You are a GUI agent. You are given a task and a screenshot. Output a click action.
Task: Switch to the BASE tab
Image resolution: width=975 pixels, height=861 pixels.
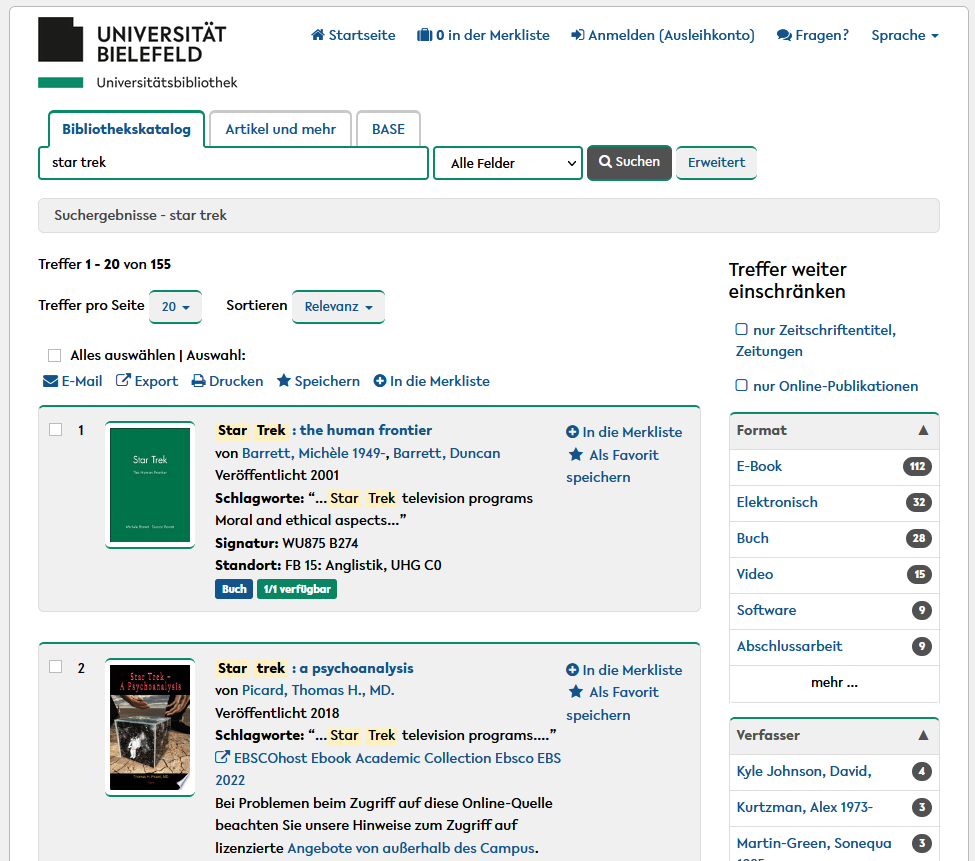388,129
